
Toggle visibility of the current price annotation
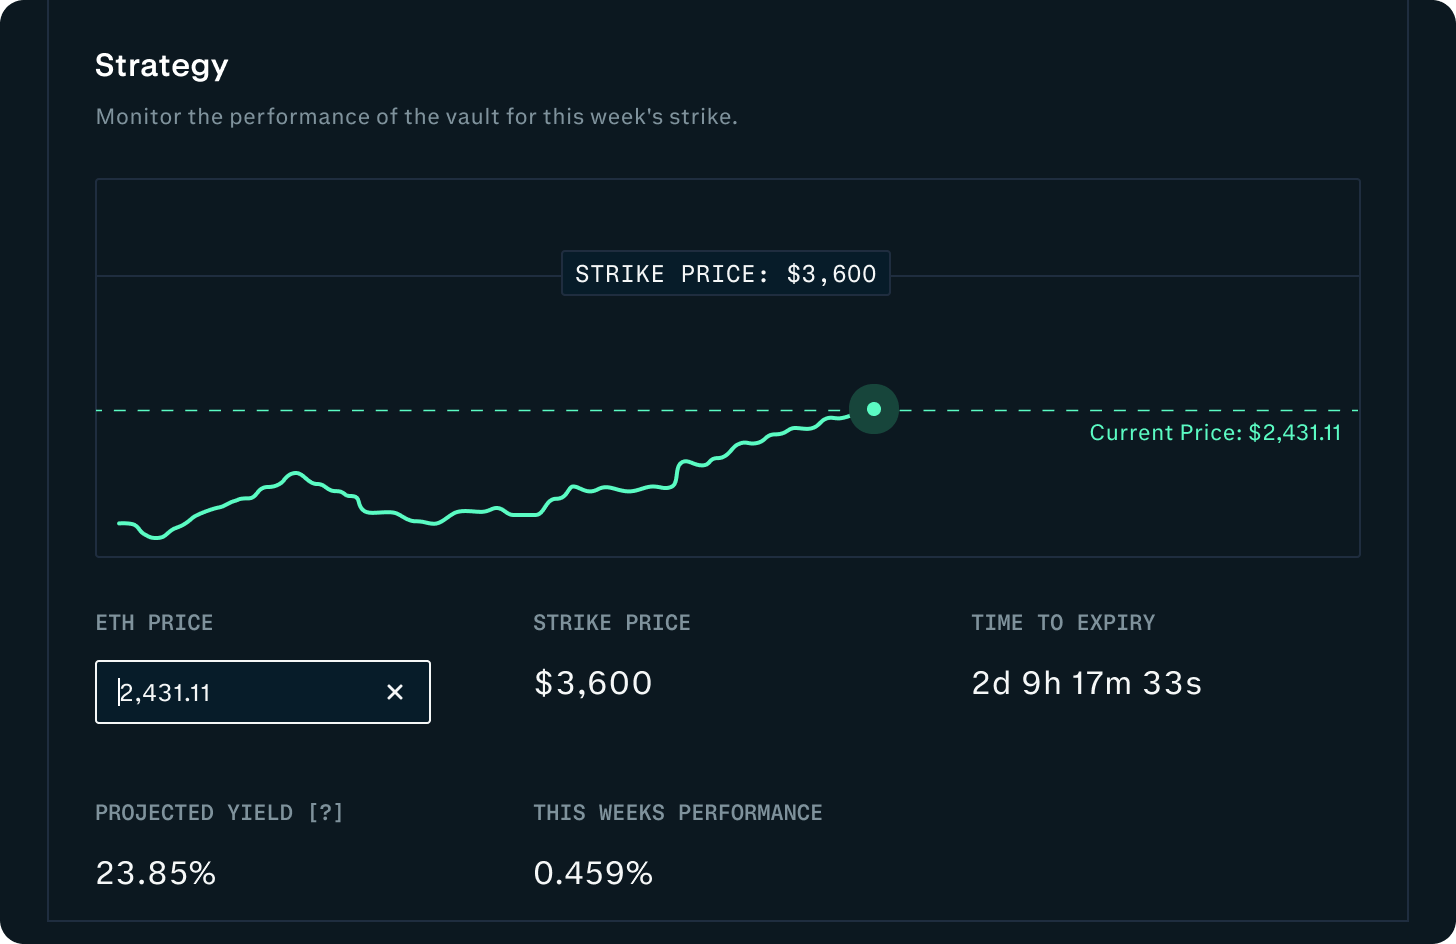click(x=1215, y=432)
